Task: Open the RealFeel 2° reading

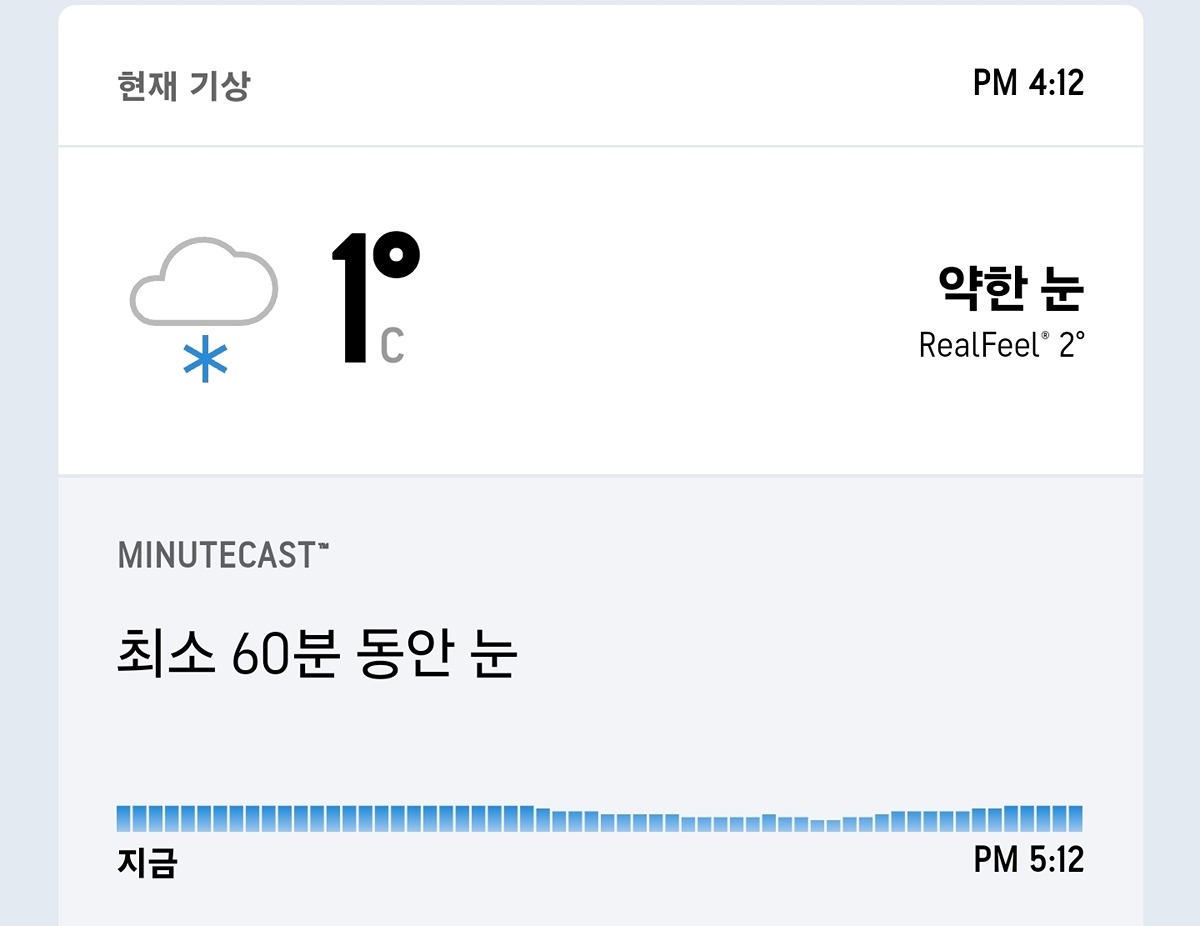Action: [x=1001, y=346]
